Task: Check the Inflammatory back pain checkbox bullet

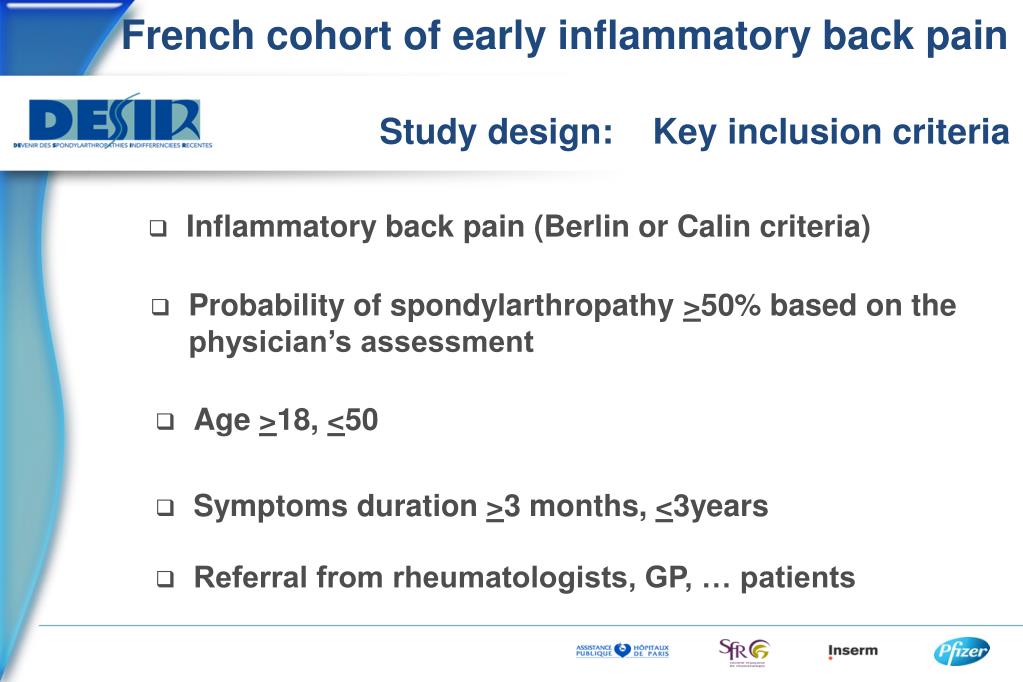Action: click(x=158, y=228)
